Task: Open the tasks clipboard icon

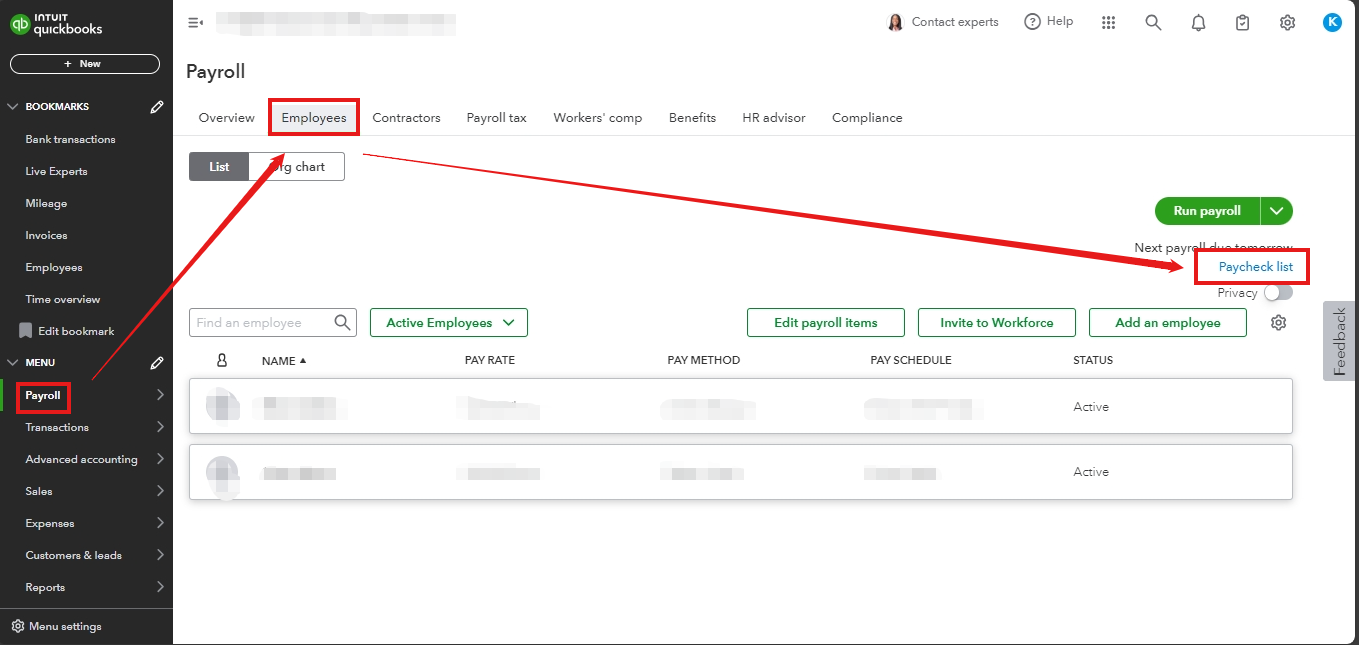Action: pyautogui.click(x=1242, y=22)
